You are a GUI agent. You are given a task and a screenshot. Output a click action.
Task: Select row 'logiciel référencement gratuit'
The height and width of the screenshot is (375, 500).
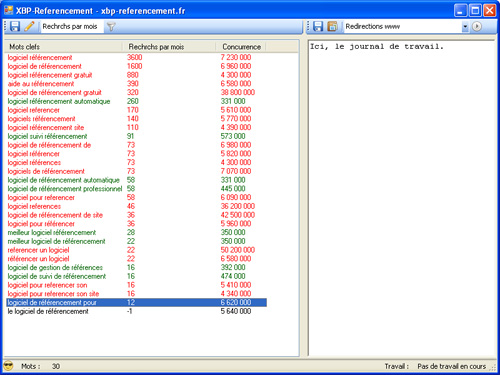point(136,75)
